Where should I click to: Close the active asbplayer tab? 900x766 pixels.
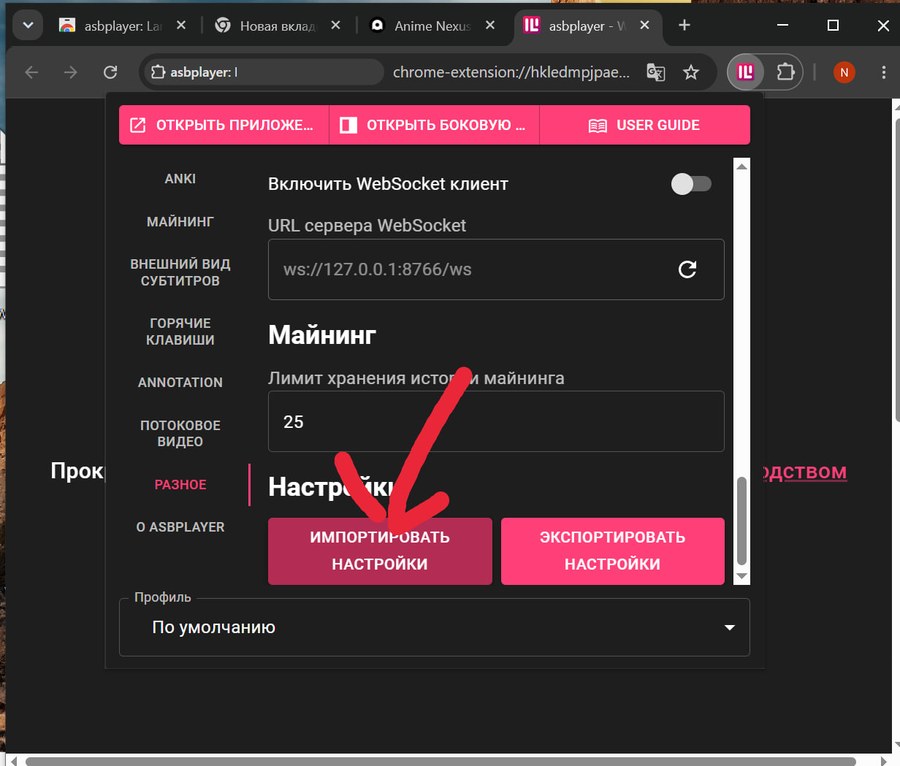tap(645, 25)
